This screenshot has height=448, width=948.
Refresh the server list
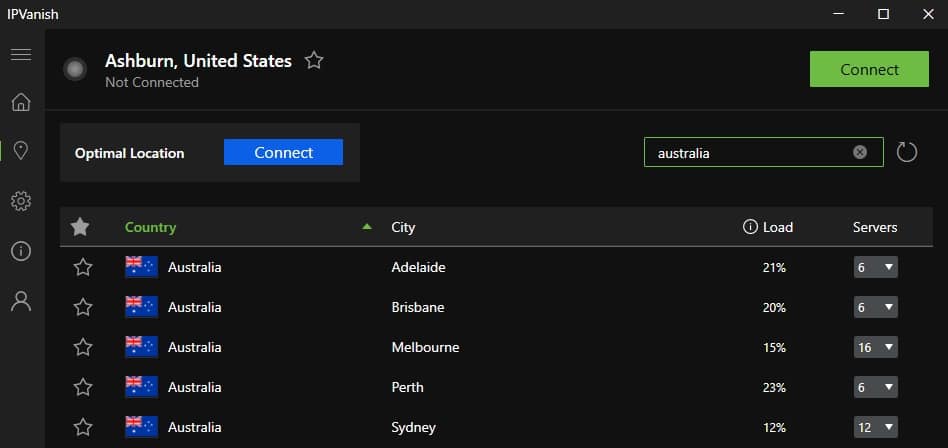point(906,152)
